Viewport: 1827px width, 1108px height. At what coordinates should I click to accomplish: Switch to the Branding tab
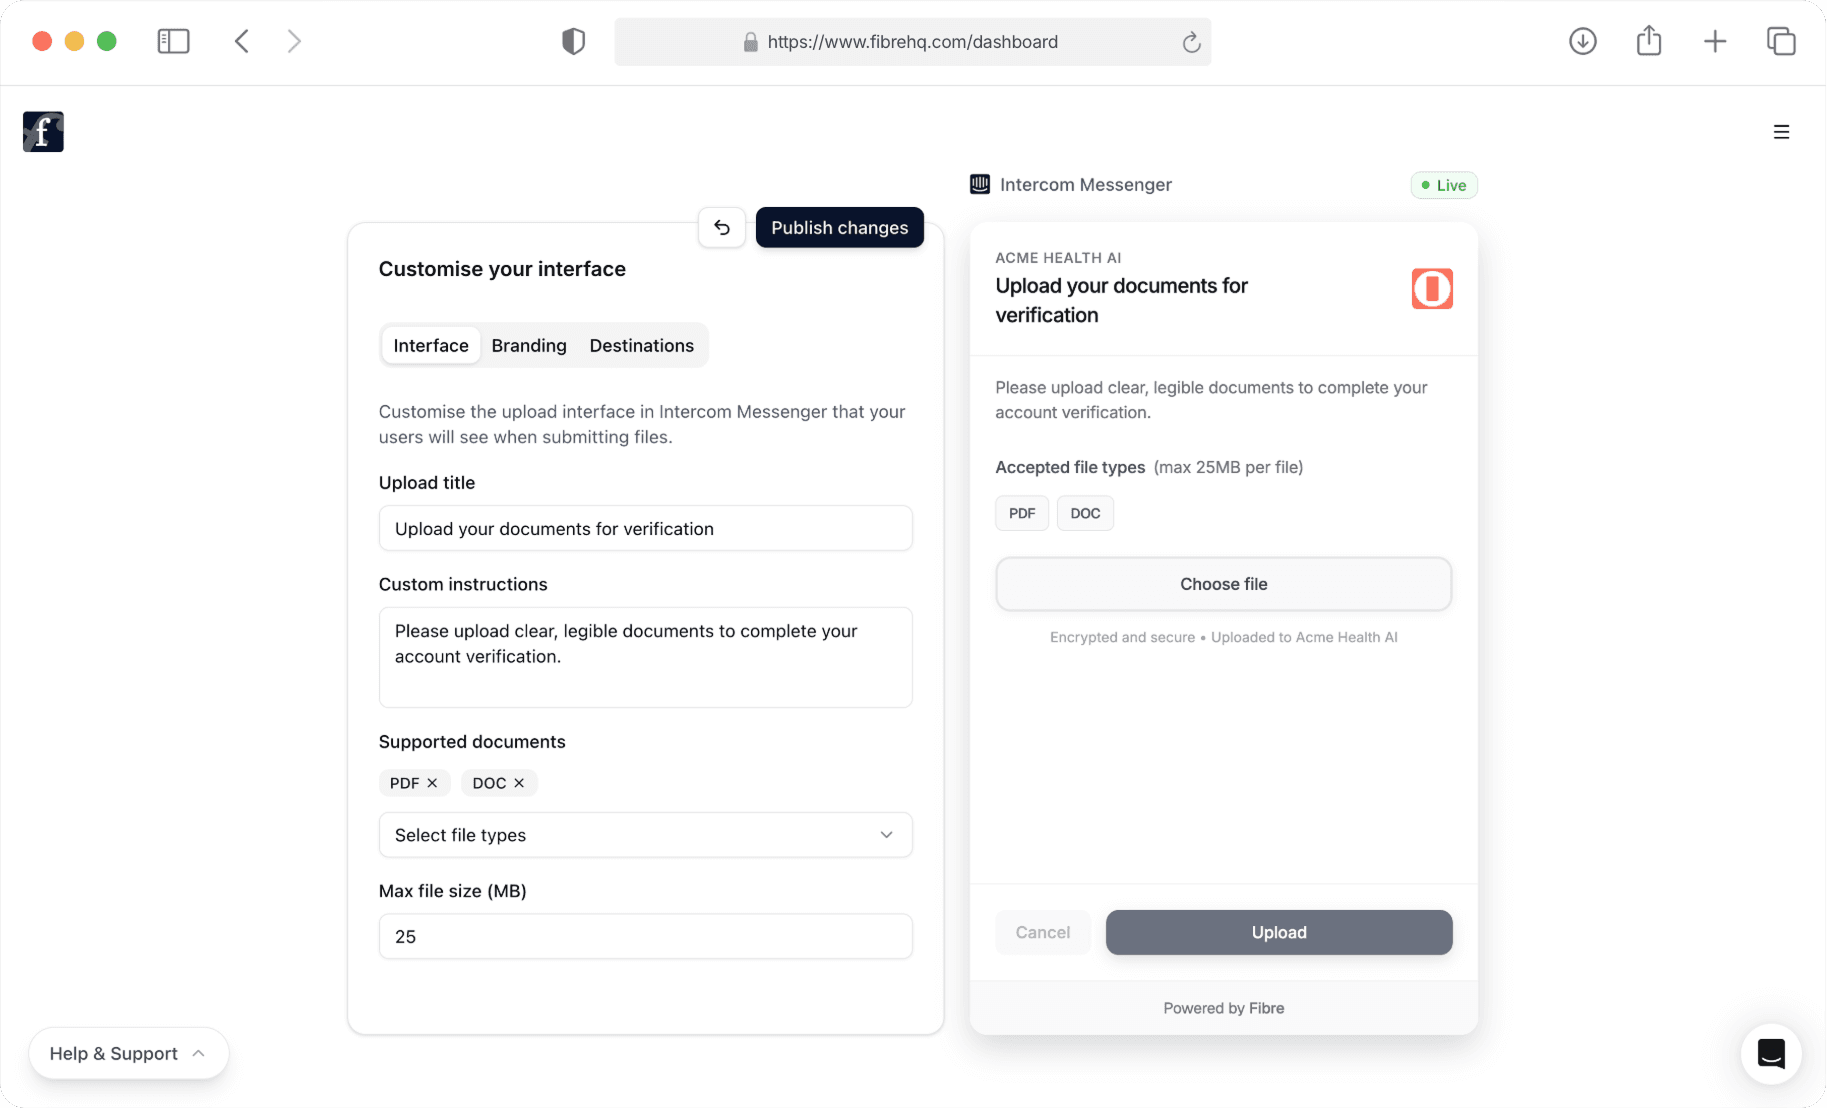[x=529, y=346]
